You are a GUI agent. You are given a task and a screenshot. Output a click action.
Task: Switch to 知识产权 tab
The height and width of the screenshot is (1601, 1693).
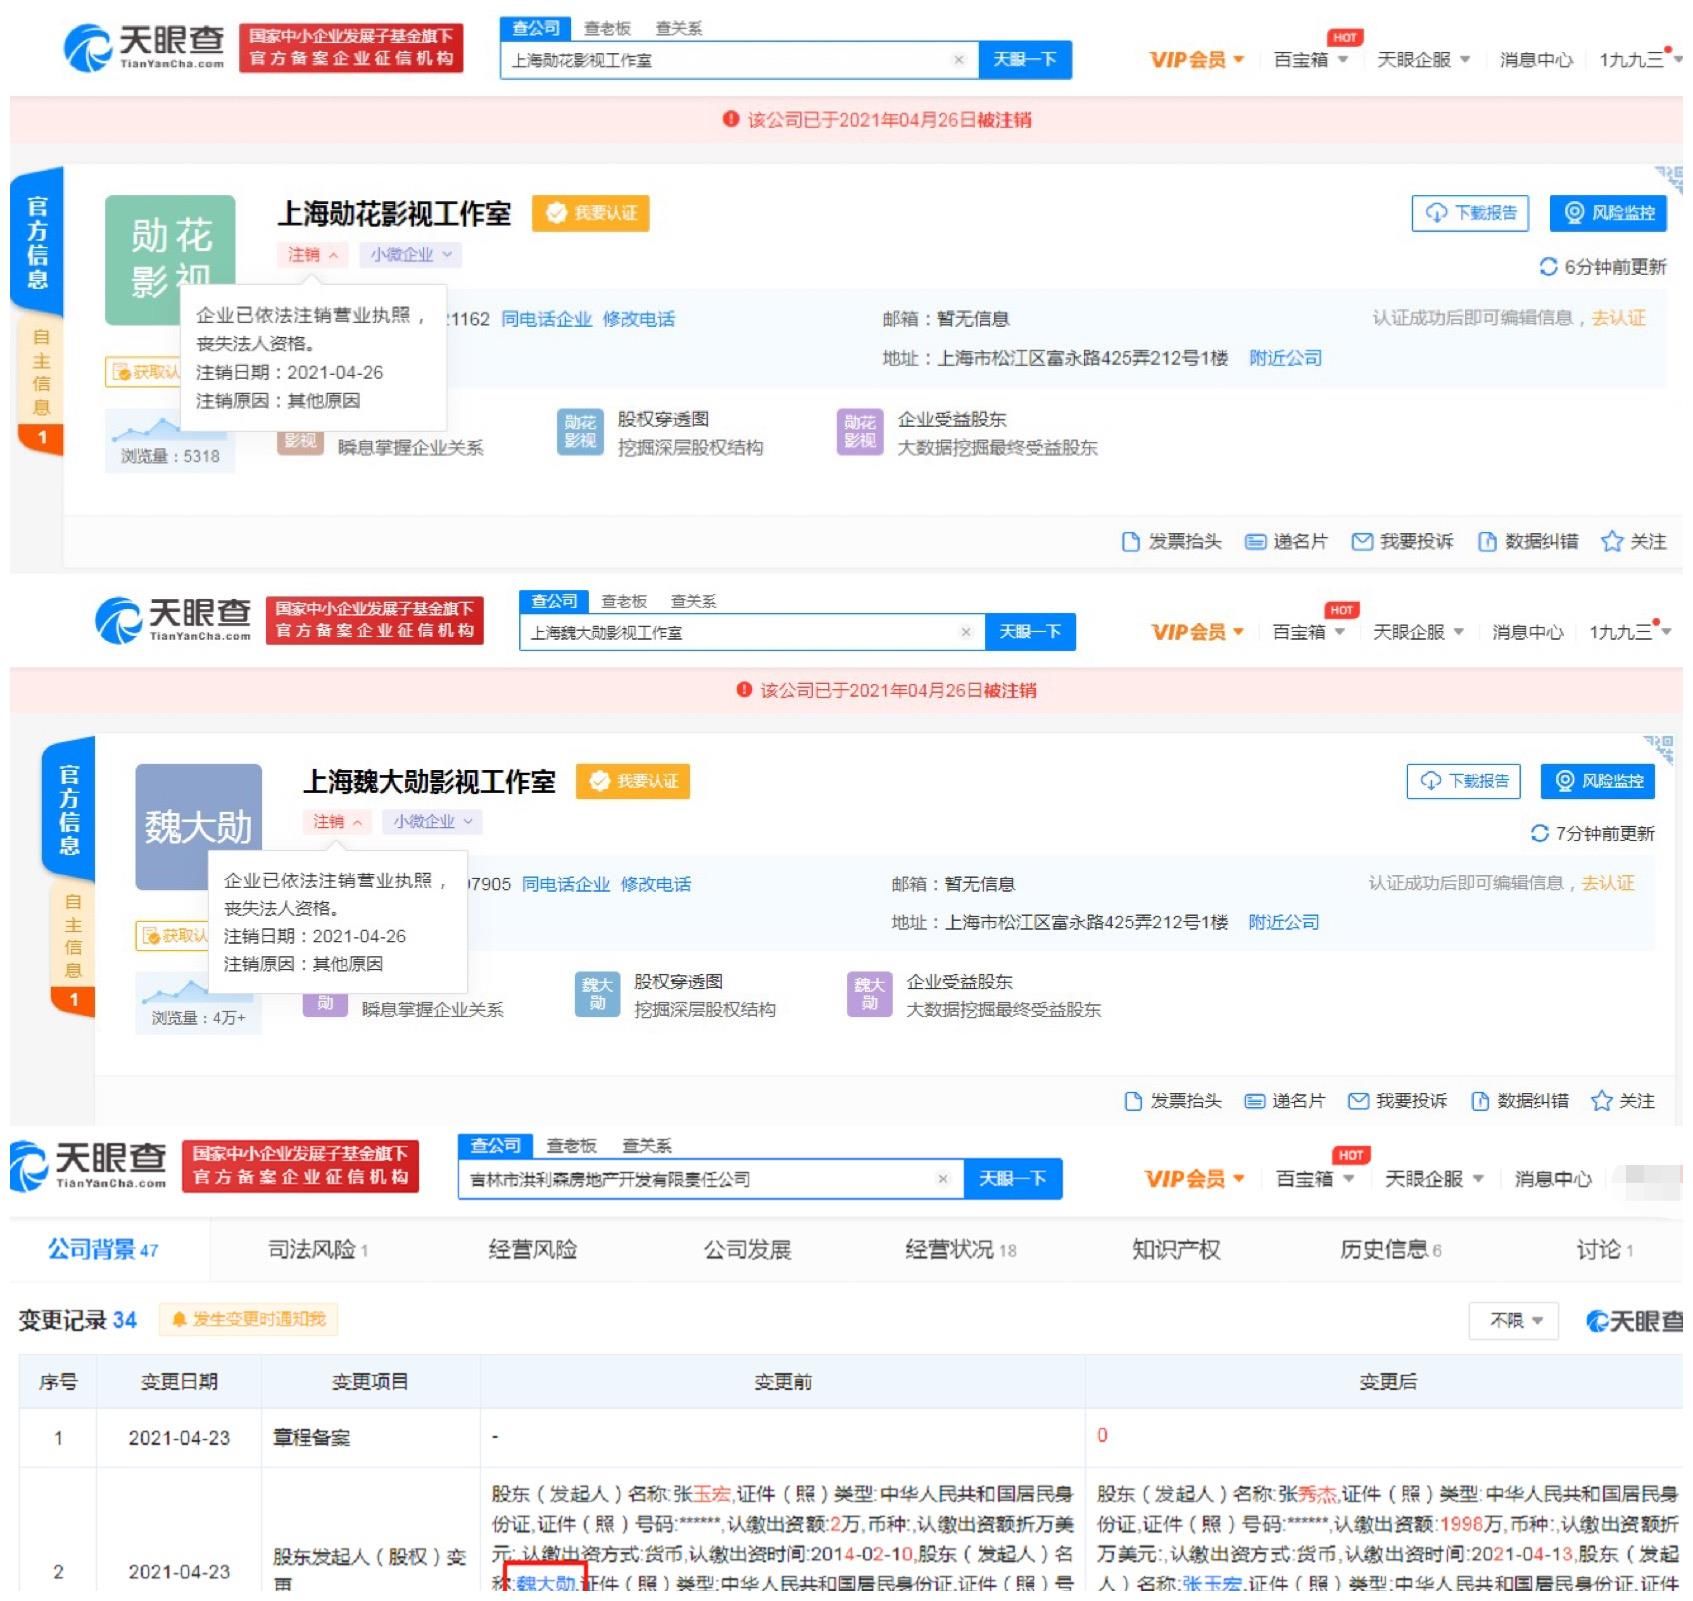coord(1176,1250)
